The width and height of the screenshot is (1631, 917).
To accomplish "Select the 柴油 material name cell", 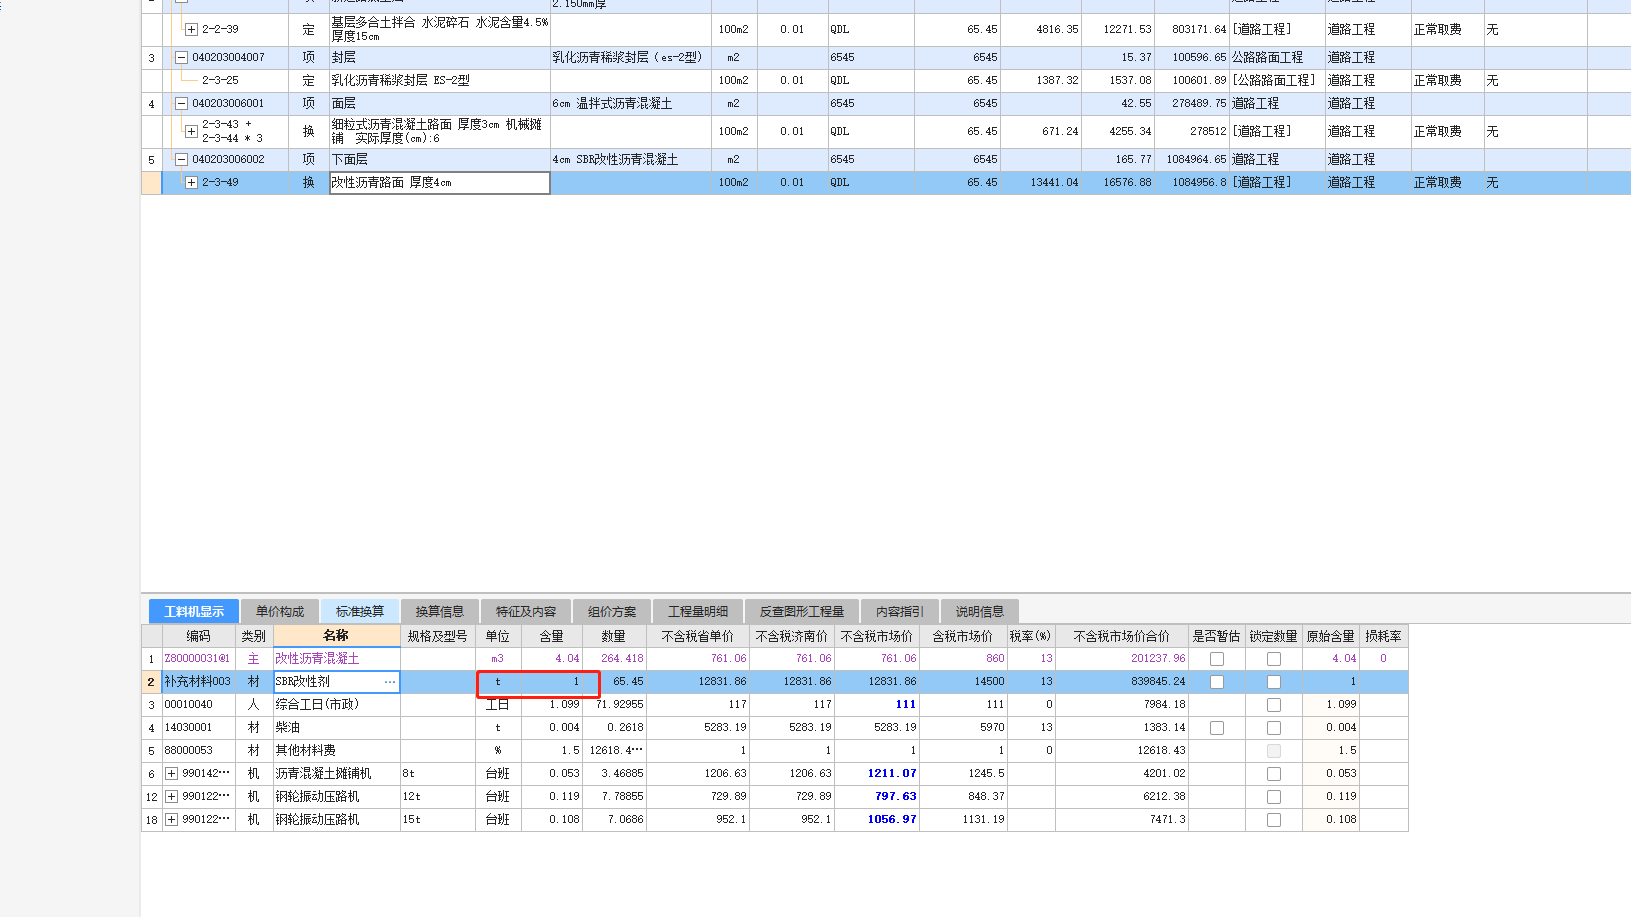I will (336, 728).
